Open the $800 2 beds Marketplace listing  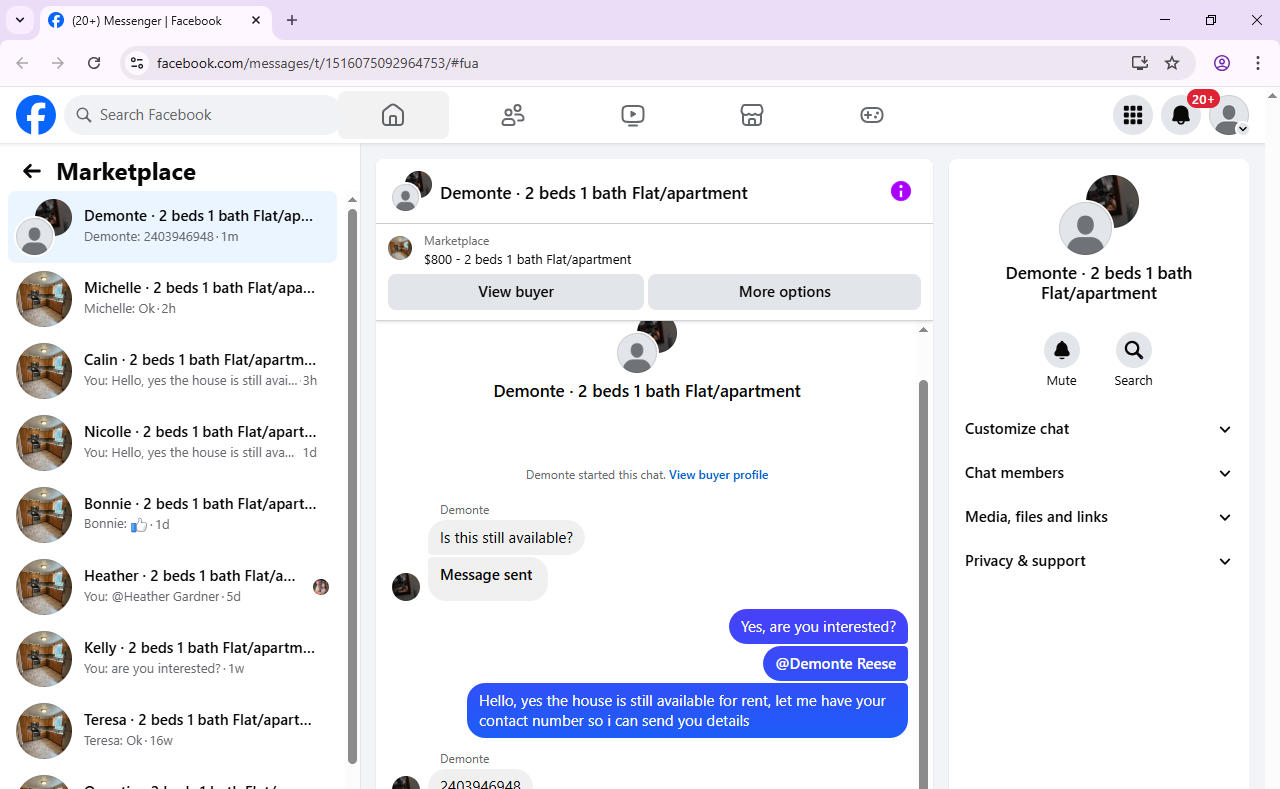[x=527, y=259]
